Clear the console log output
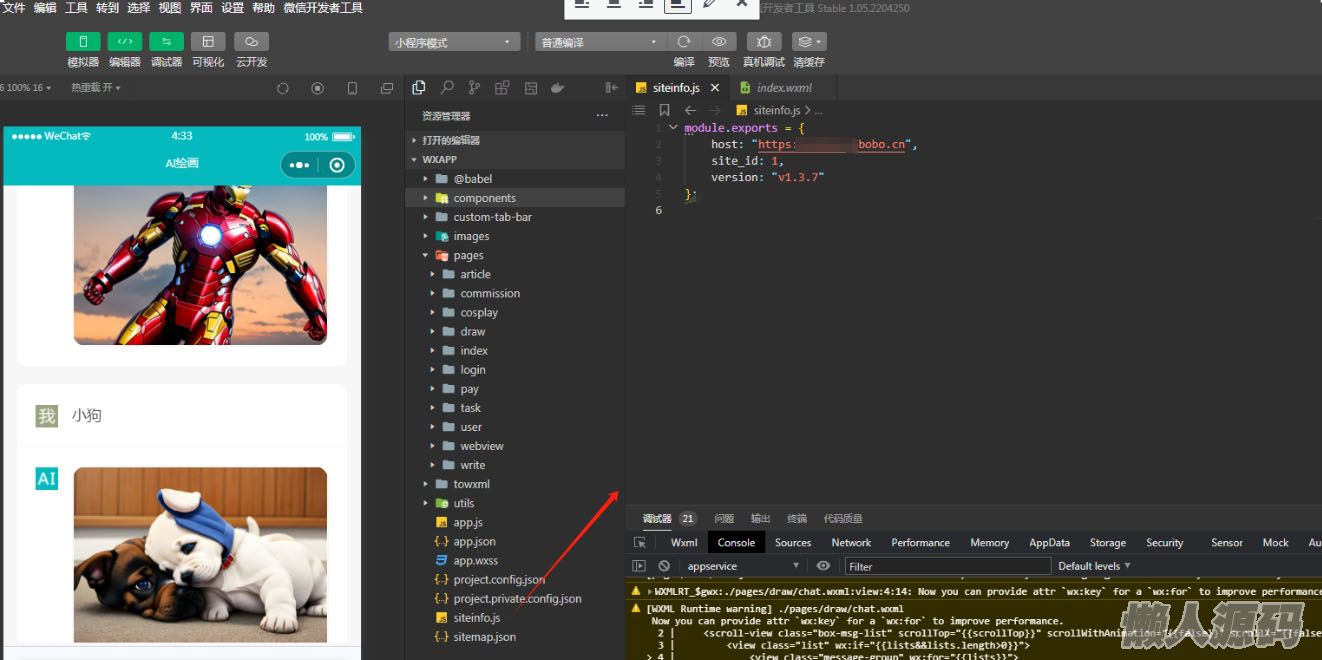Viewport: 1322px width, 660px height. (664, 566)
